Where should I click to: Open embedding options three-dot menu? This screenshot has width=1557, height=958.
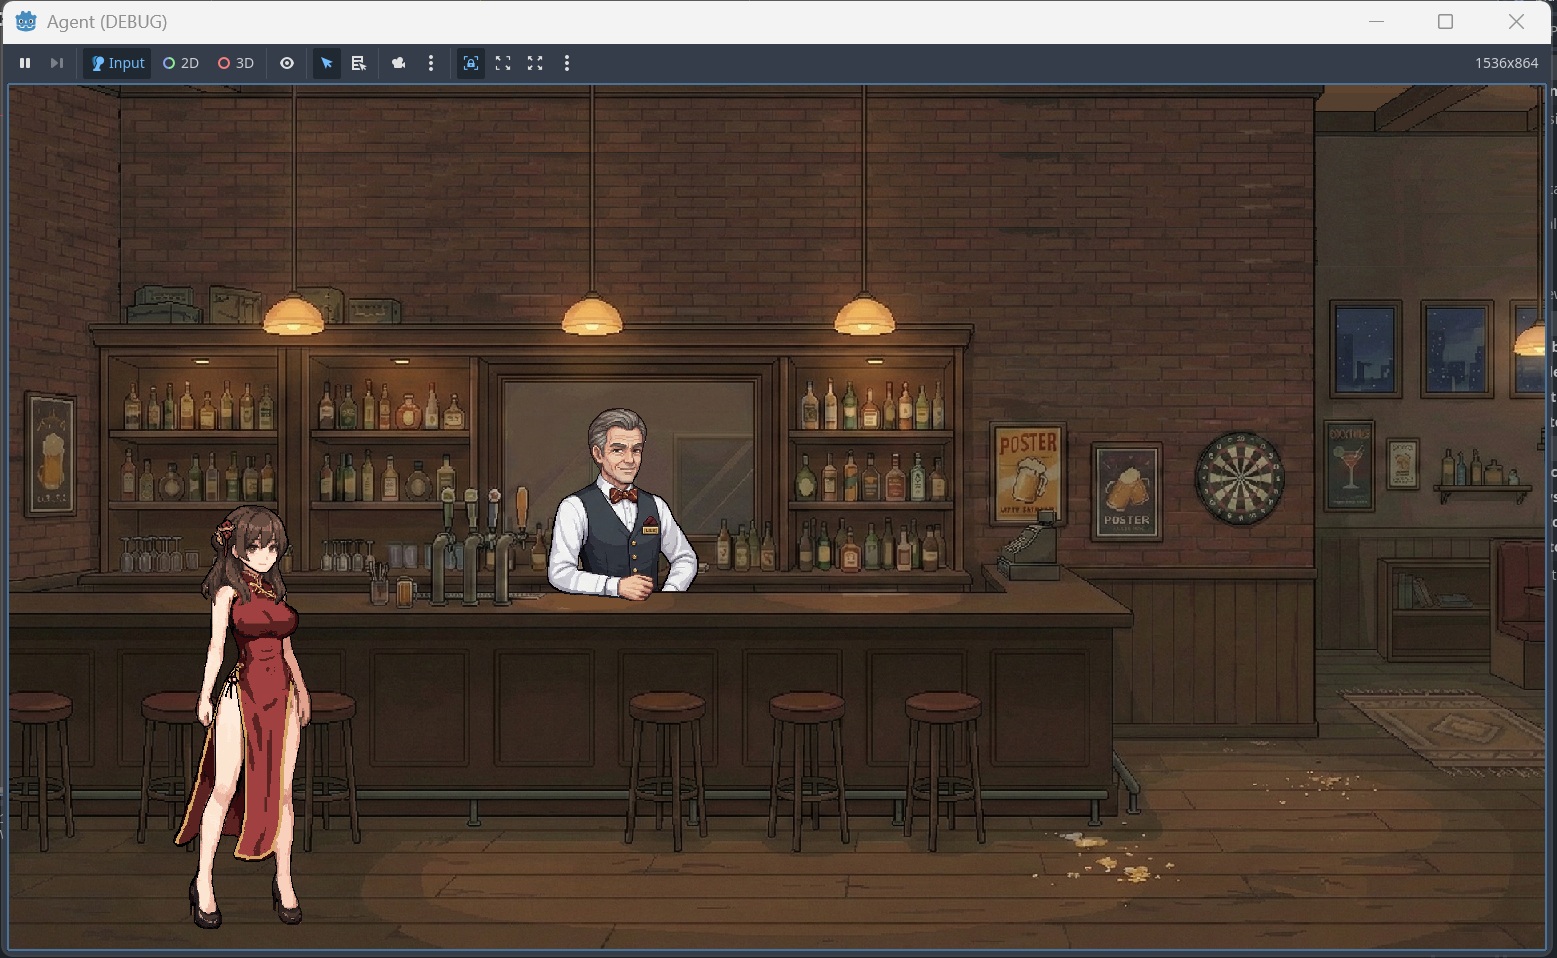click(567, 63)
